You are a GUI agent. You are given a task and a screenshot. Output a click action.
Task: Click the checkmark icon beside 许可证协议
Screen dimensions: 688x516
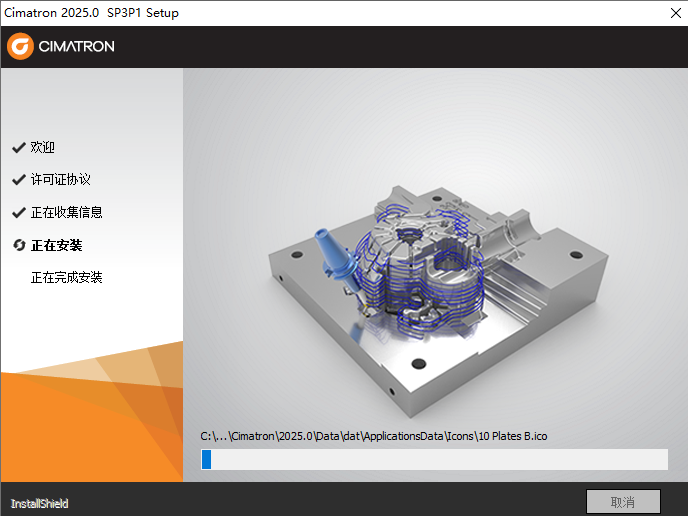tap(18, 180)
